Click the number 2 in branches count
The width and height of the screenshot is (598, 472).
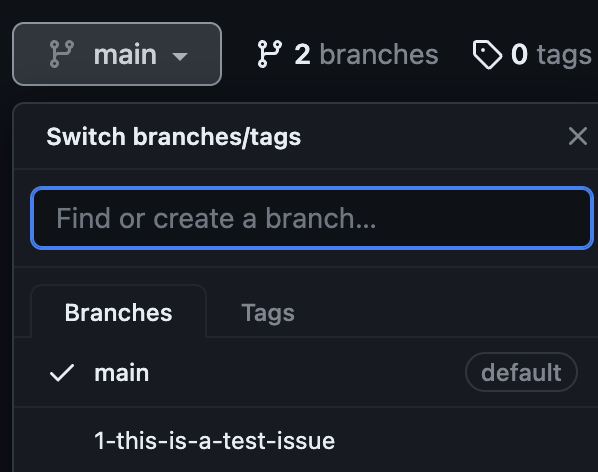(302, 55)
